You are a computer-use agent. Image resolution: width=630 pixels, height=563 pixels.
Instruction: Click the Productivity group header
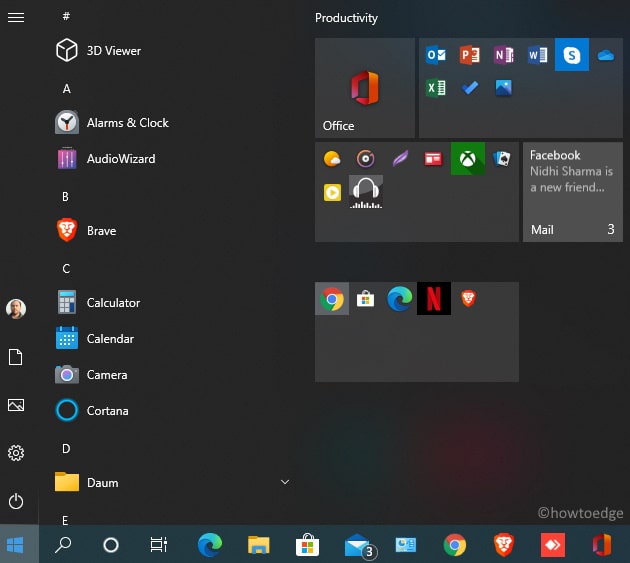pyautogui.click(x=346, y=18)
